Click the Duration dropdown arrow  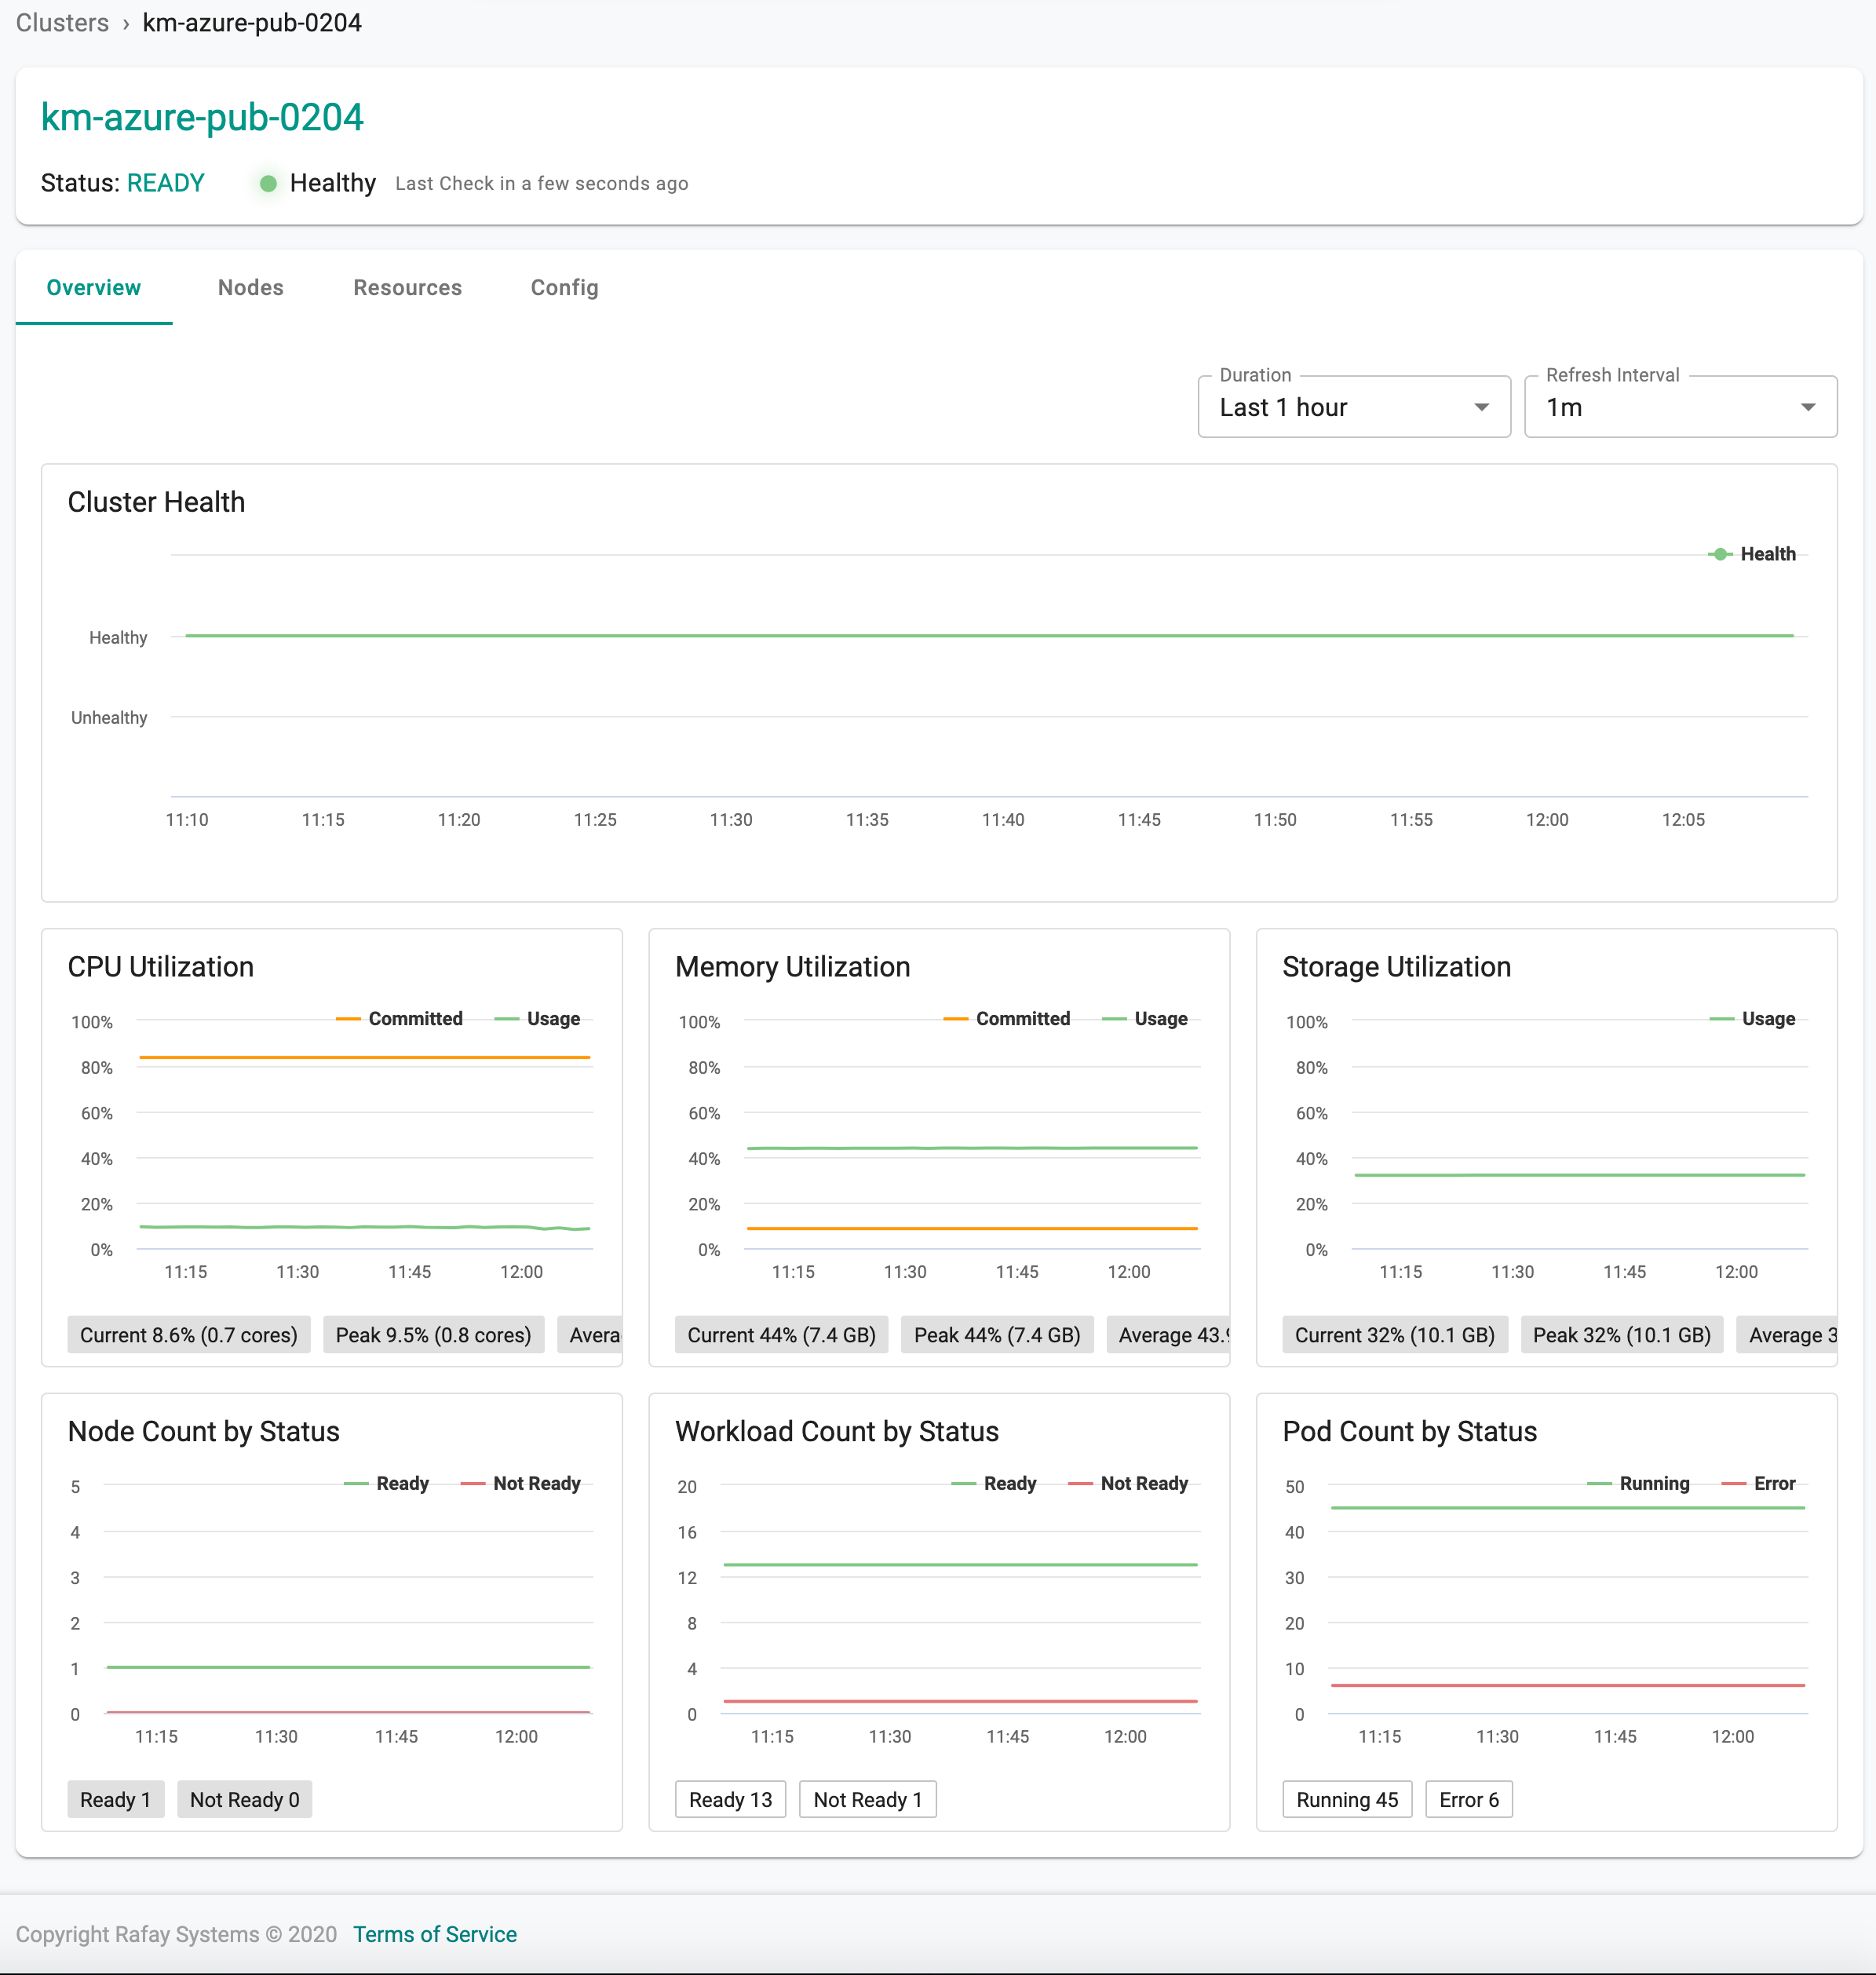pos(1482,407)
